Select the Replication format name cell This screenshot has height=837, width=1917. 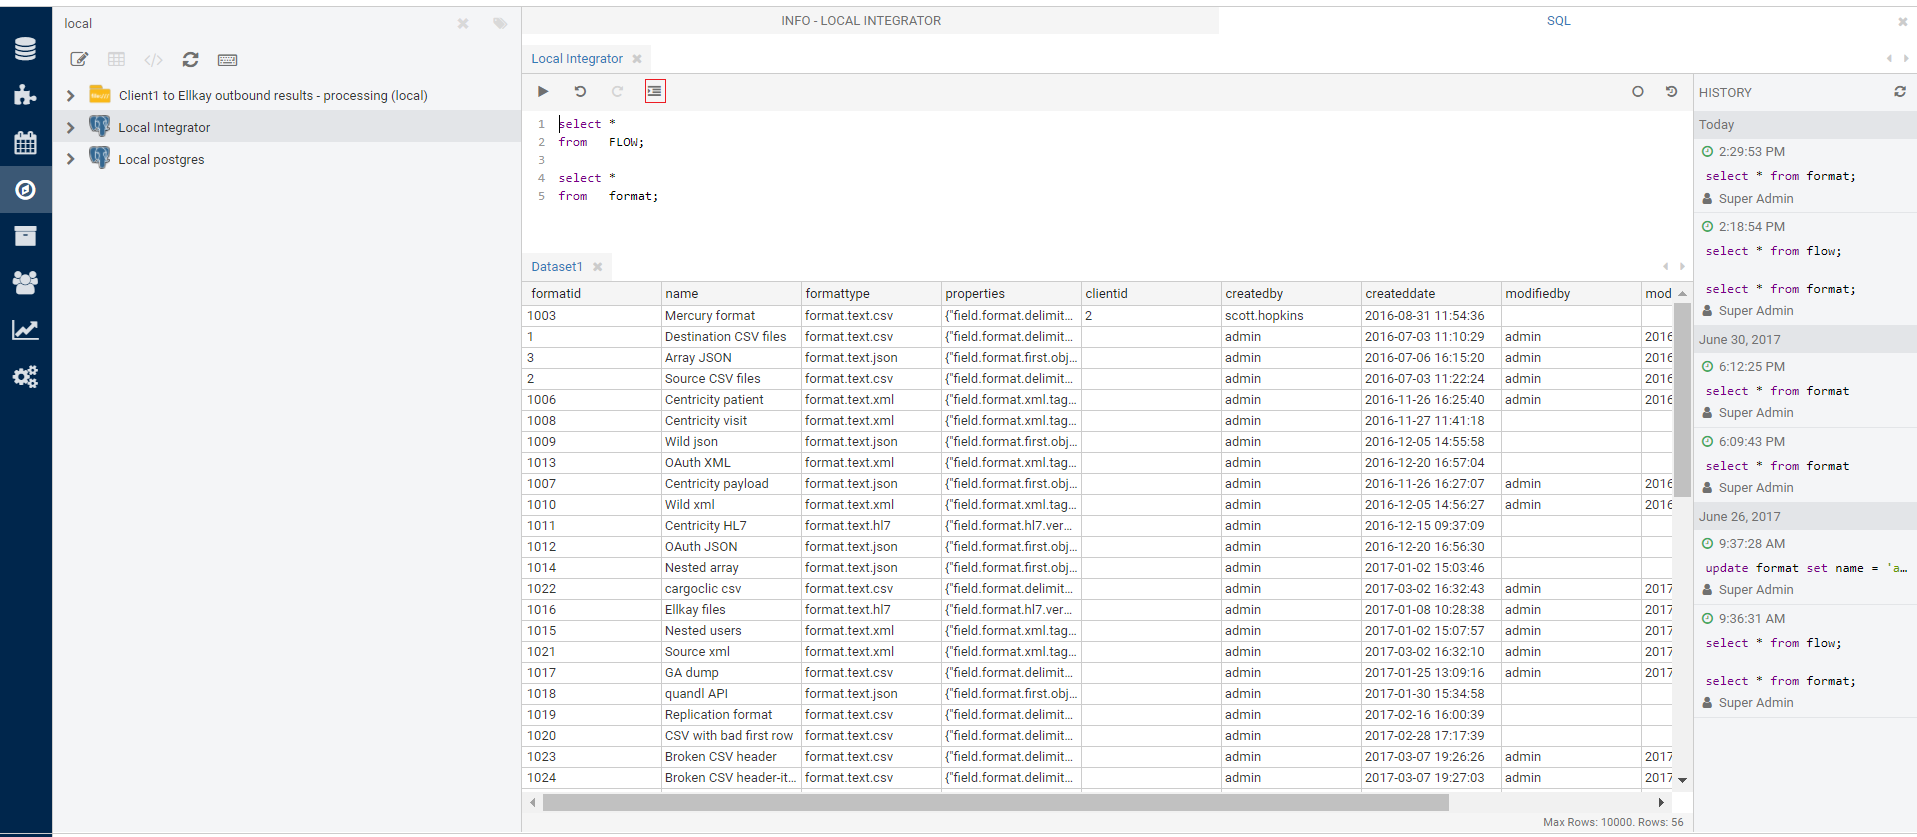click(731, 714)
